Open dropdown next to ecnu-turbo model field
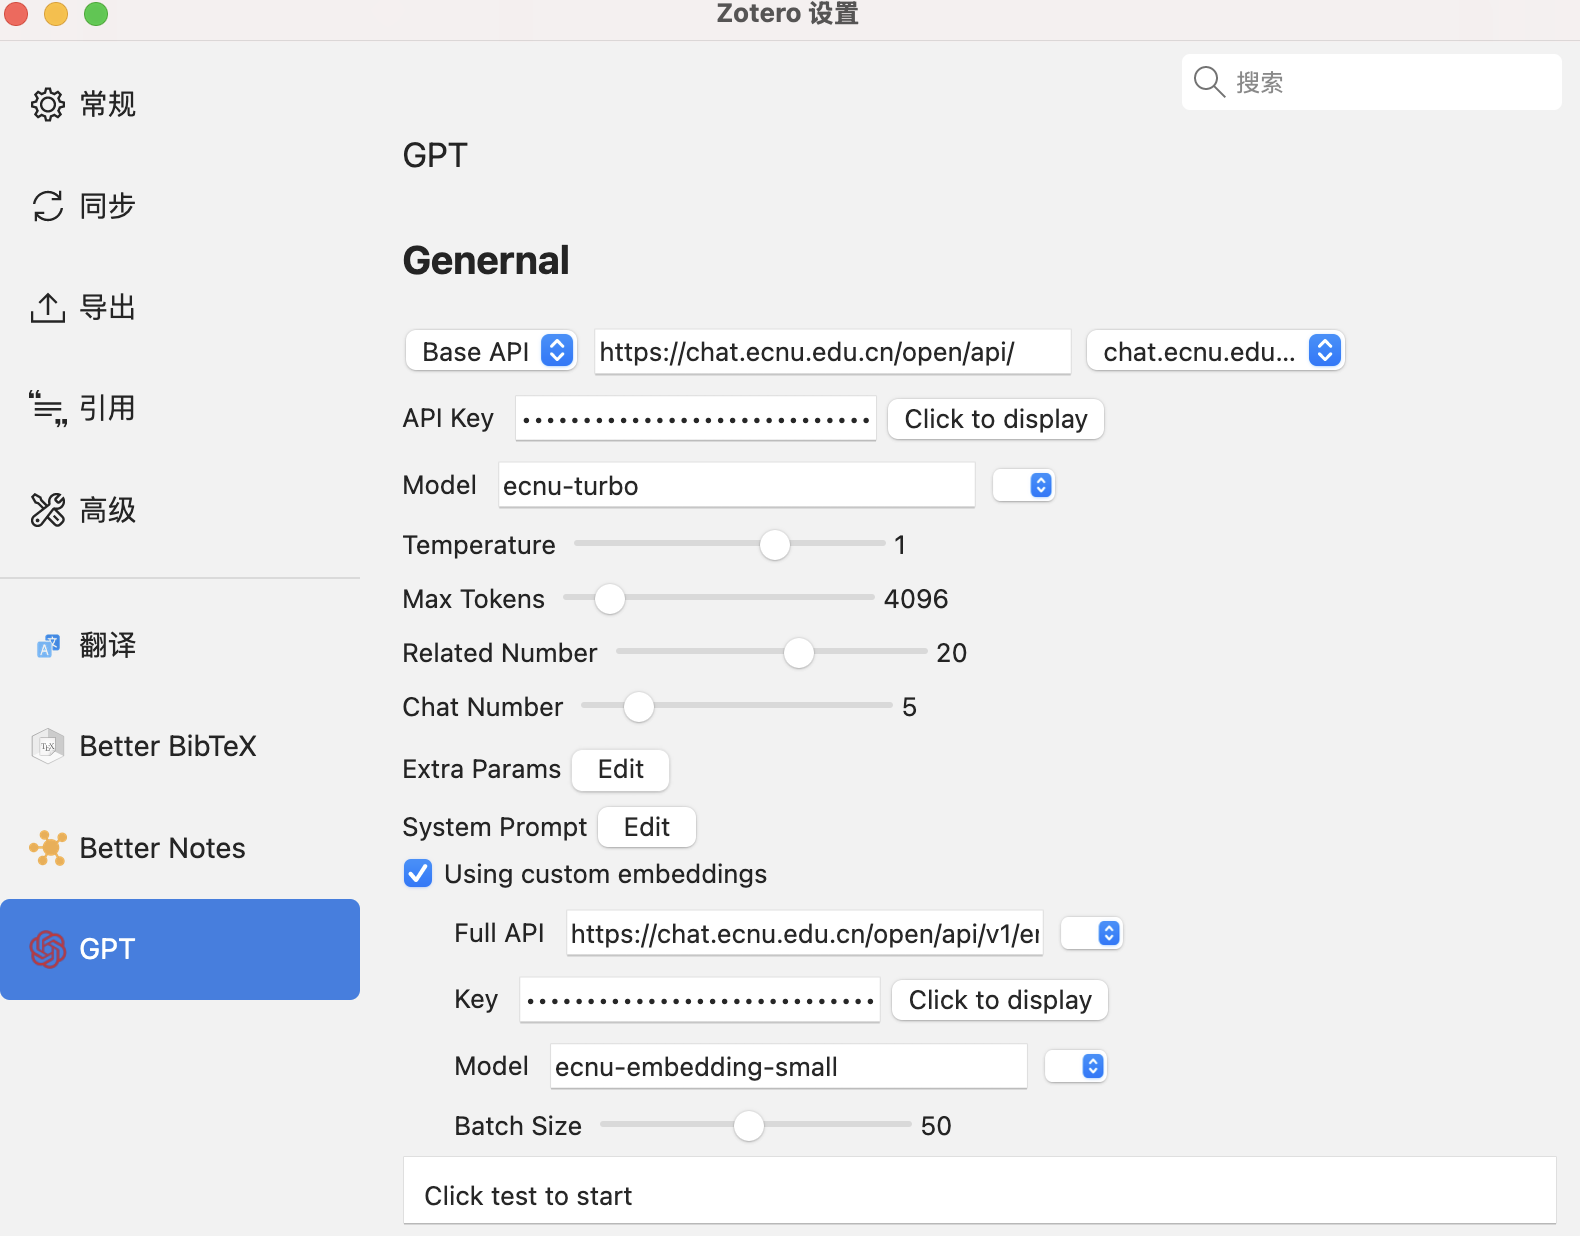The width and height of the screenshot is (1580, 1236). (1024, 486)
